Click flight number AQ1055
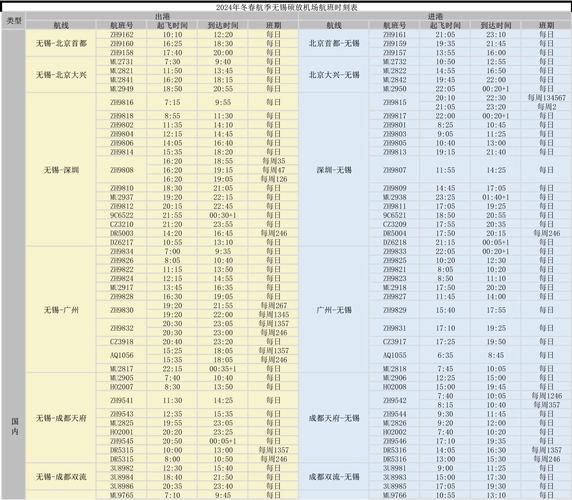This screenshot has height=500, width=572. click(394, 355)
